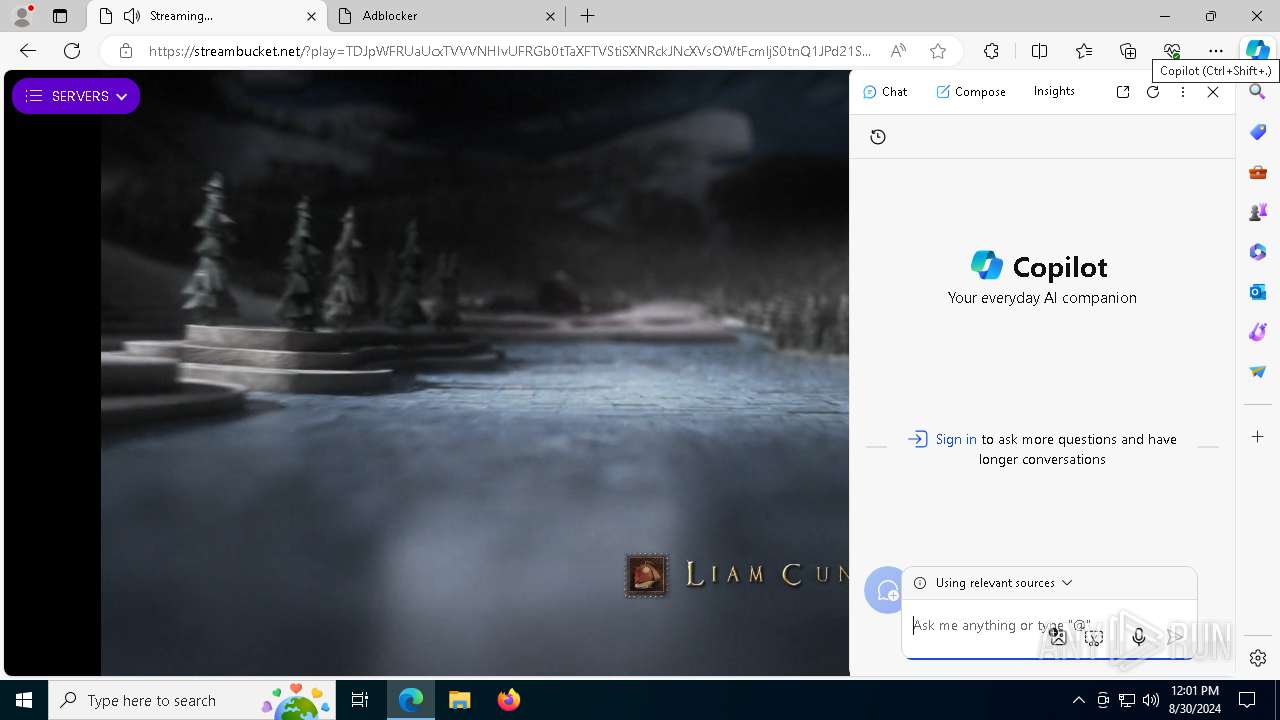Screen dimensions: 1280x720
Task: Open sidebar Microsoft 365 icon
Action: [1258, 252]
